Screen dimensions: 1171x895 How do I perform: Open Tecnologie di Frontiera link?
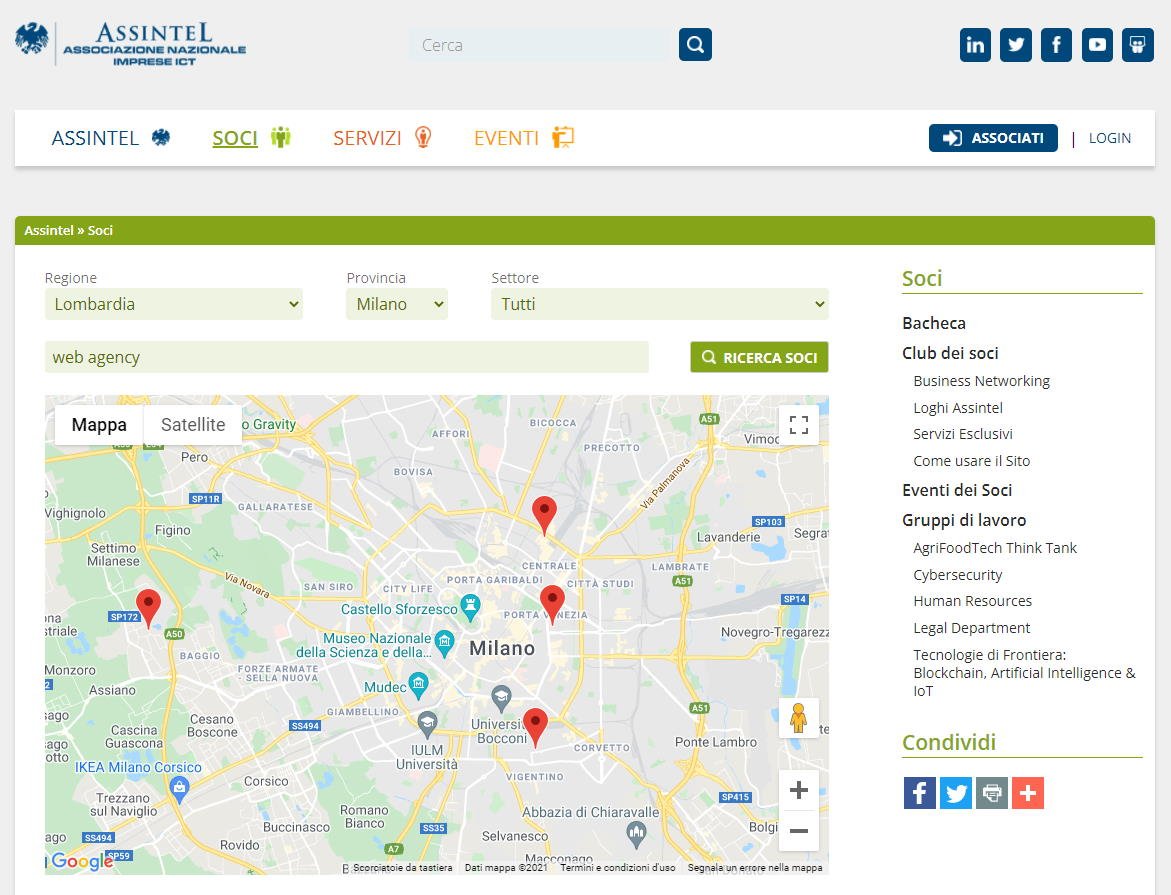point(1024,673)
